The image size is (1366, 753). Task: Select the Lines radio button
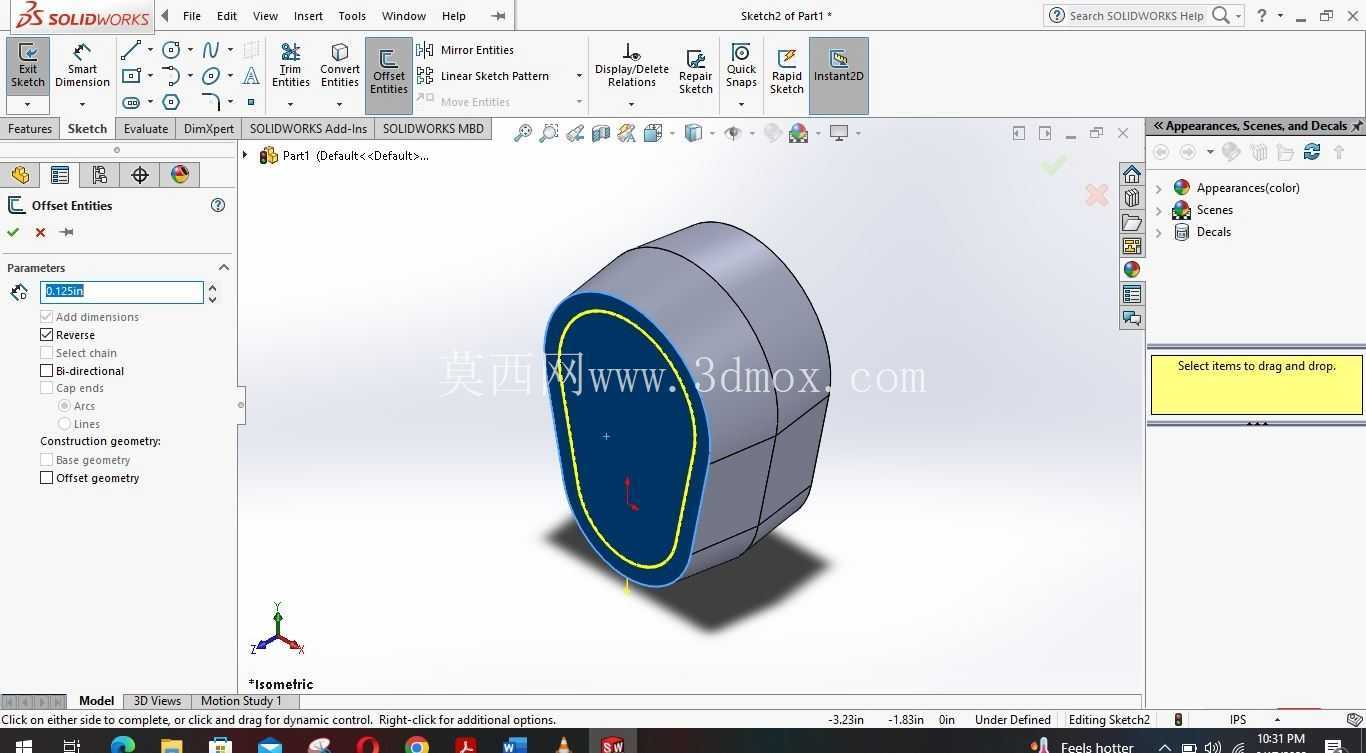point(64,424)
